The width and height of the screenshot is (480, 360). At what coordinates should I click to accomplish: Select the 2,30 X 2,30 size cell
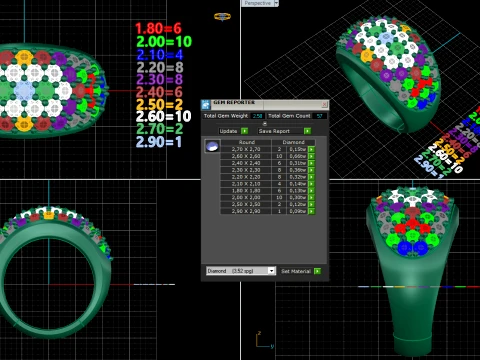[x=246, y=170]
